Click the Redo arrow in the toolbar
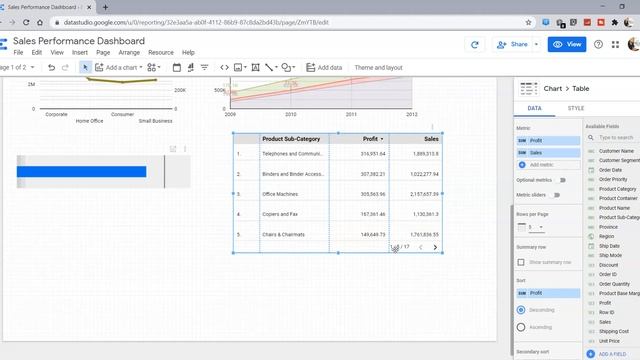 click(x=65, y=67)
